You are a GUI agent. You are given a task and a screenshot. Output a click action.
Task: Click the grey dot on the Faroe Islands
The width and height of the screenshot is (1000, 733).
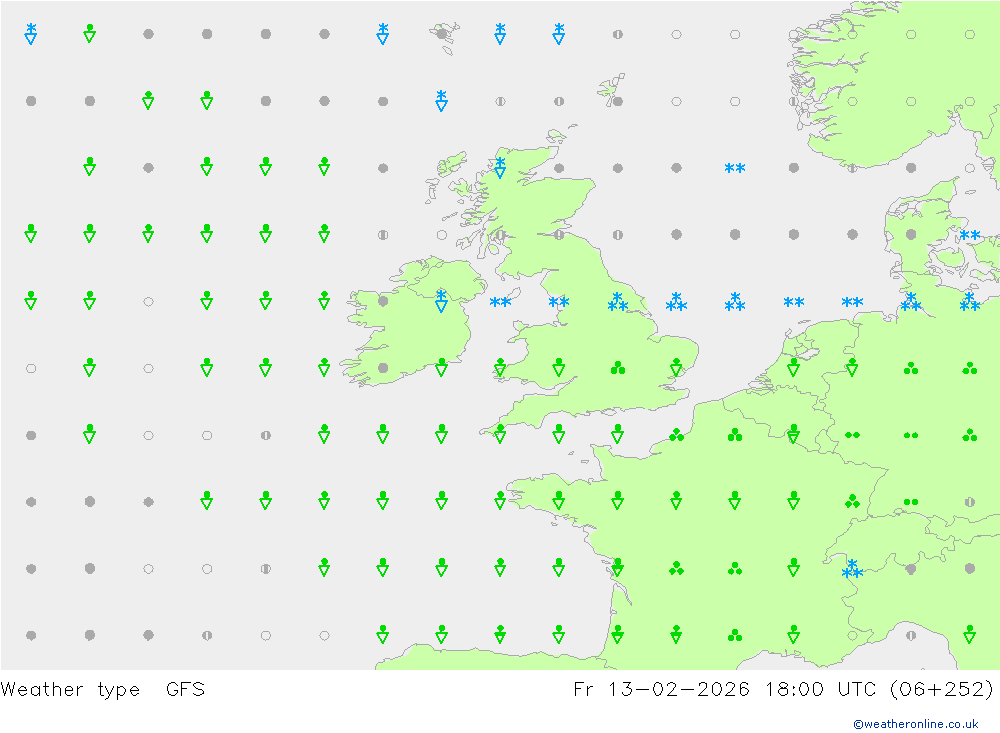tap(441, 34)
